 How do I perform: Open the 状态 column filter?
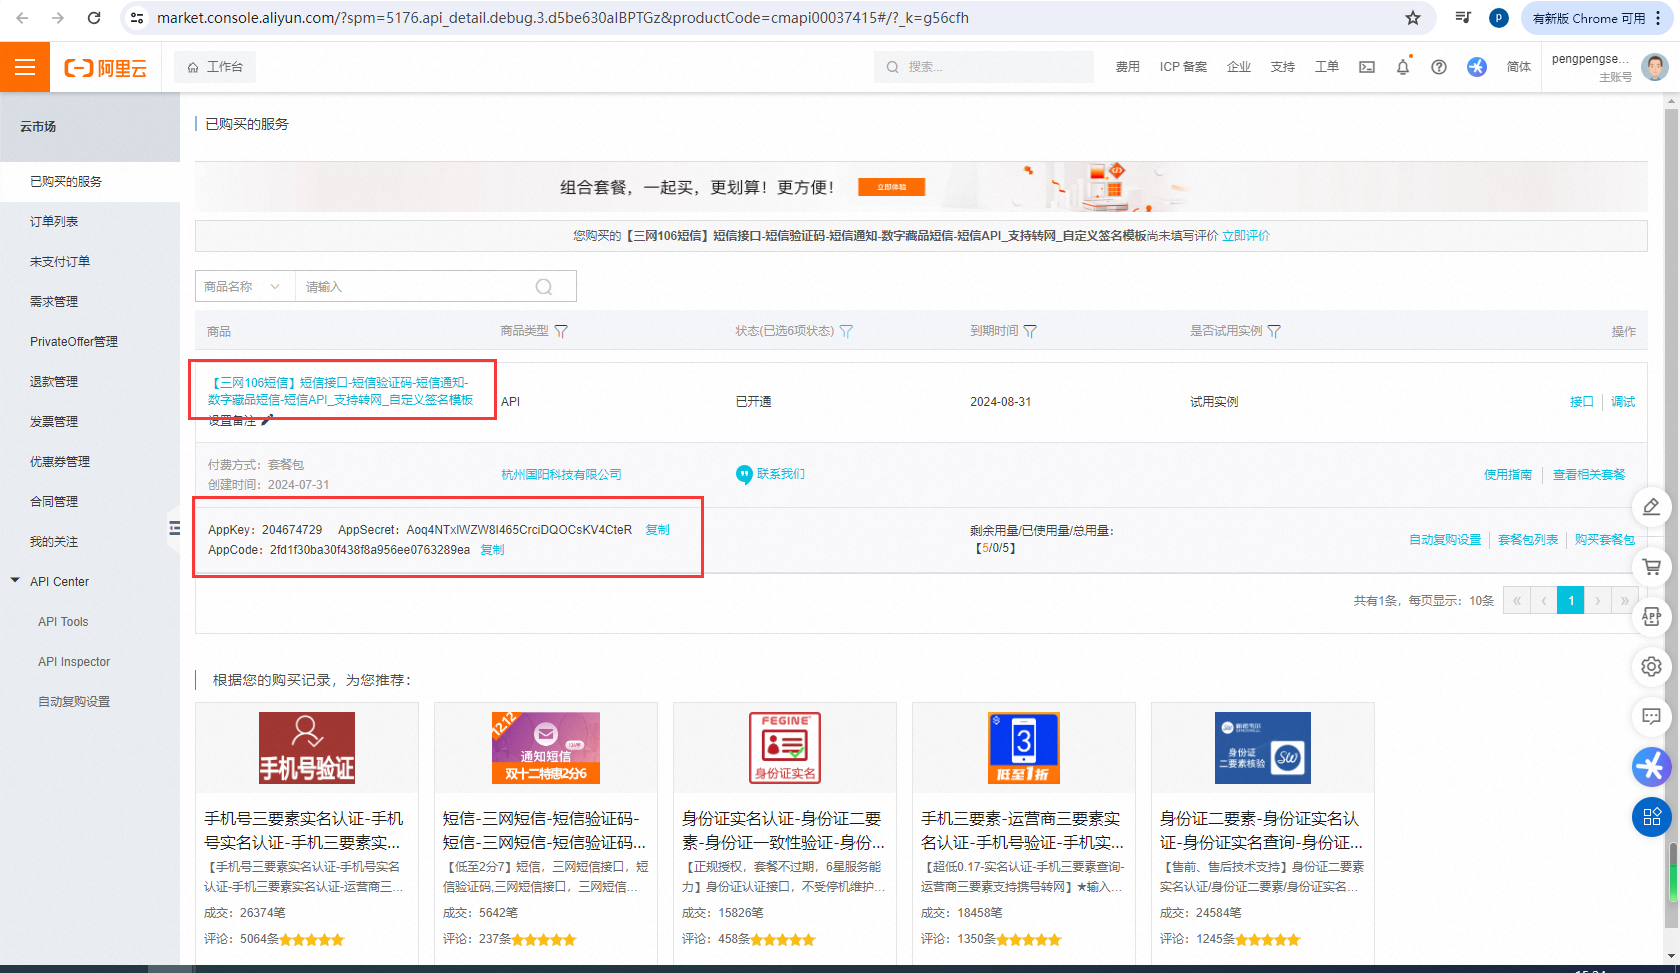pyautogui.click(x=846, y=331)
